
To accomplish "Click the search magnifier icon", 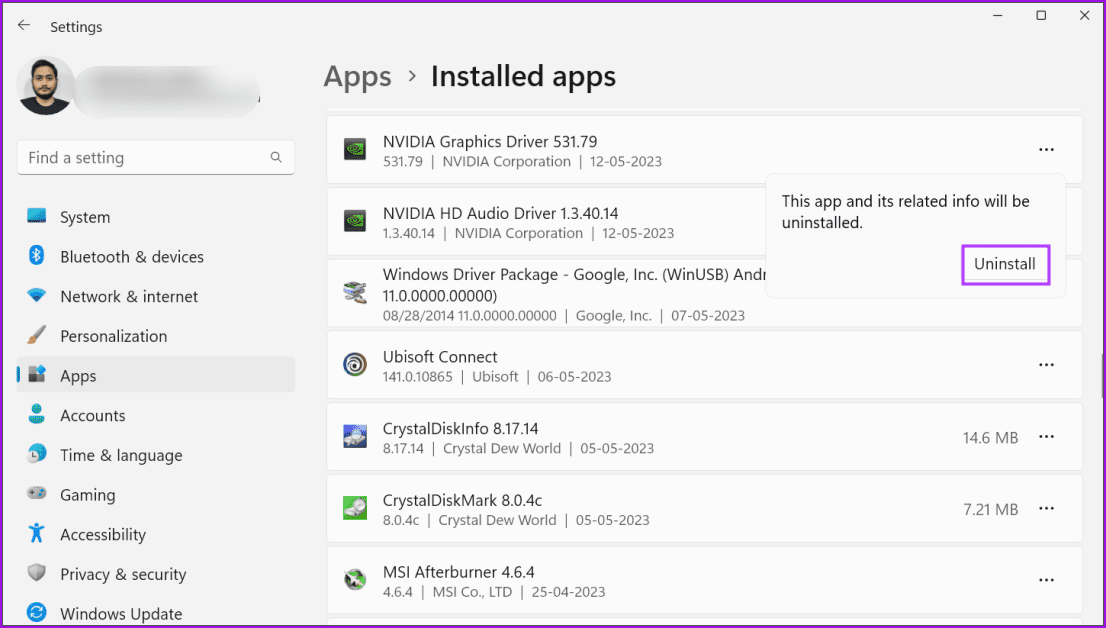I will 276,158.
